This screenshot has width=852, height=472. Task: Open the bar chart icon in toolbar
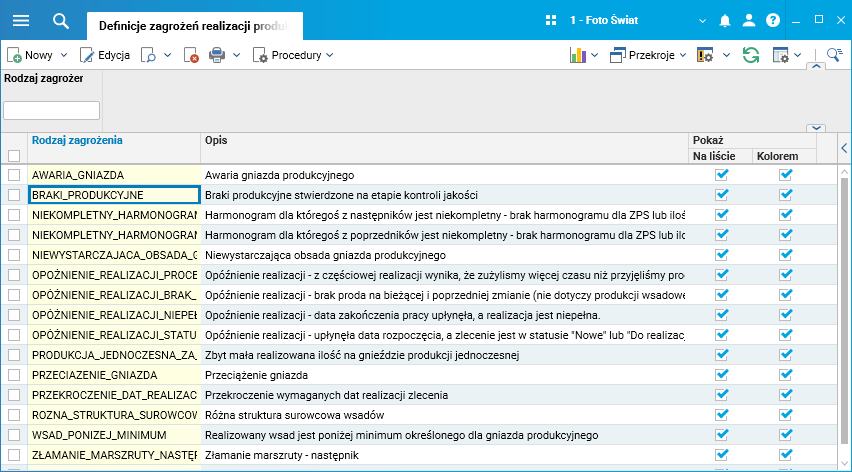(x=577, y=55)
